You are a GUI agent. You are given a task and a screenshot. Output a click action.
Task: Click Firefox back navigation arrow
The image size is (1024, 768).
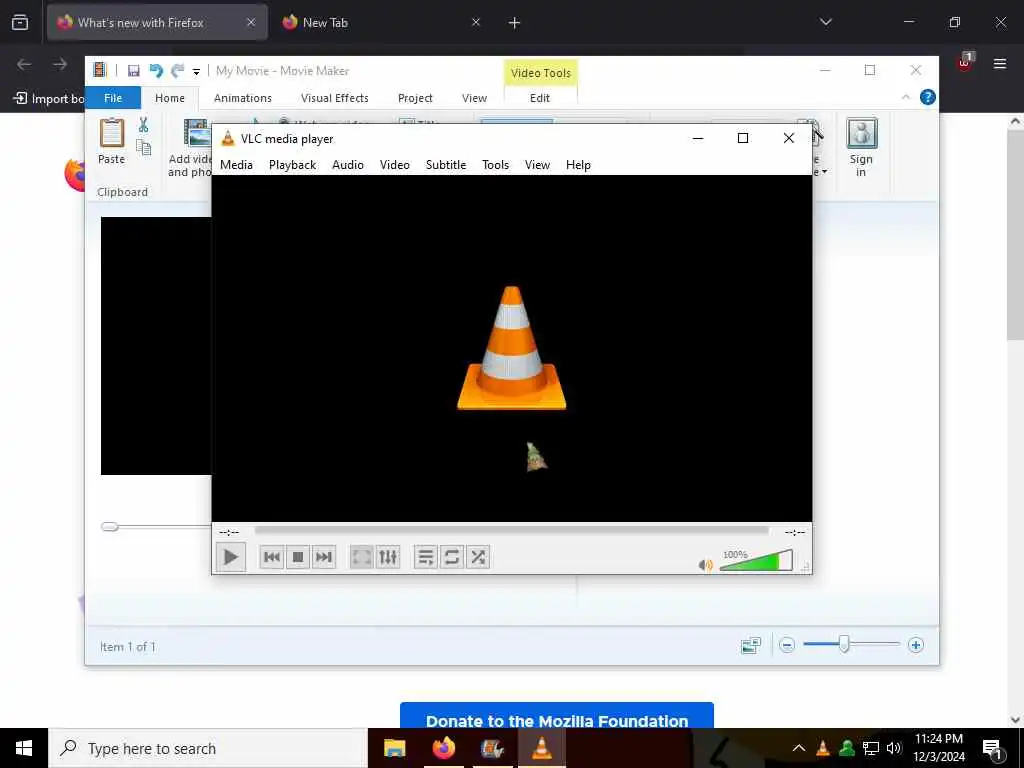pos(24,64)
